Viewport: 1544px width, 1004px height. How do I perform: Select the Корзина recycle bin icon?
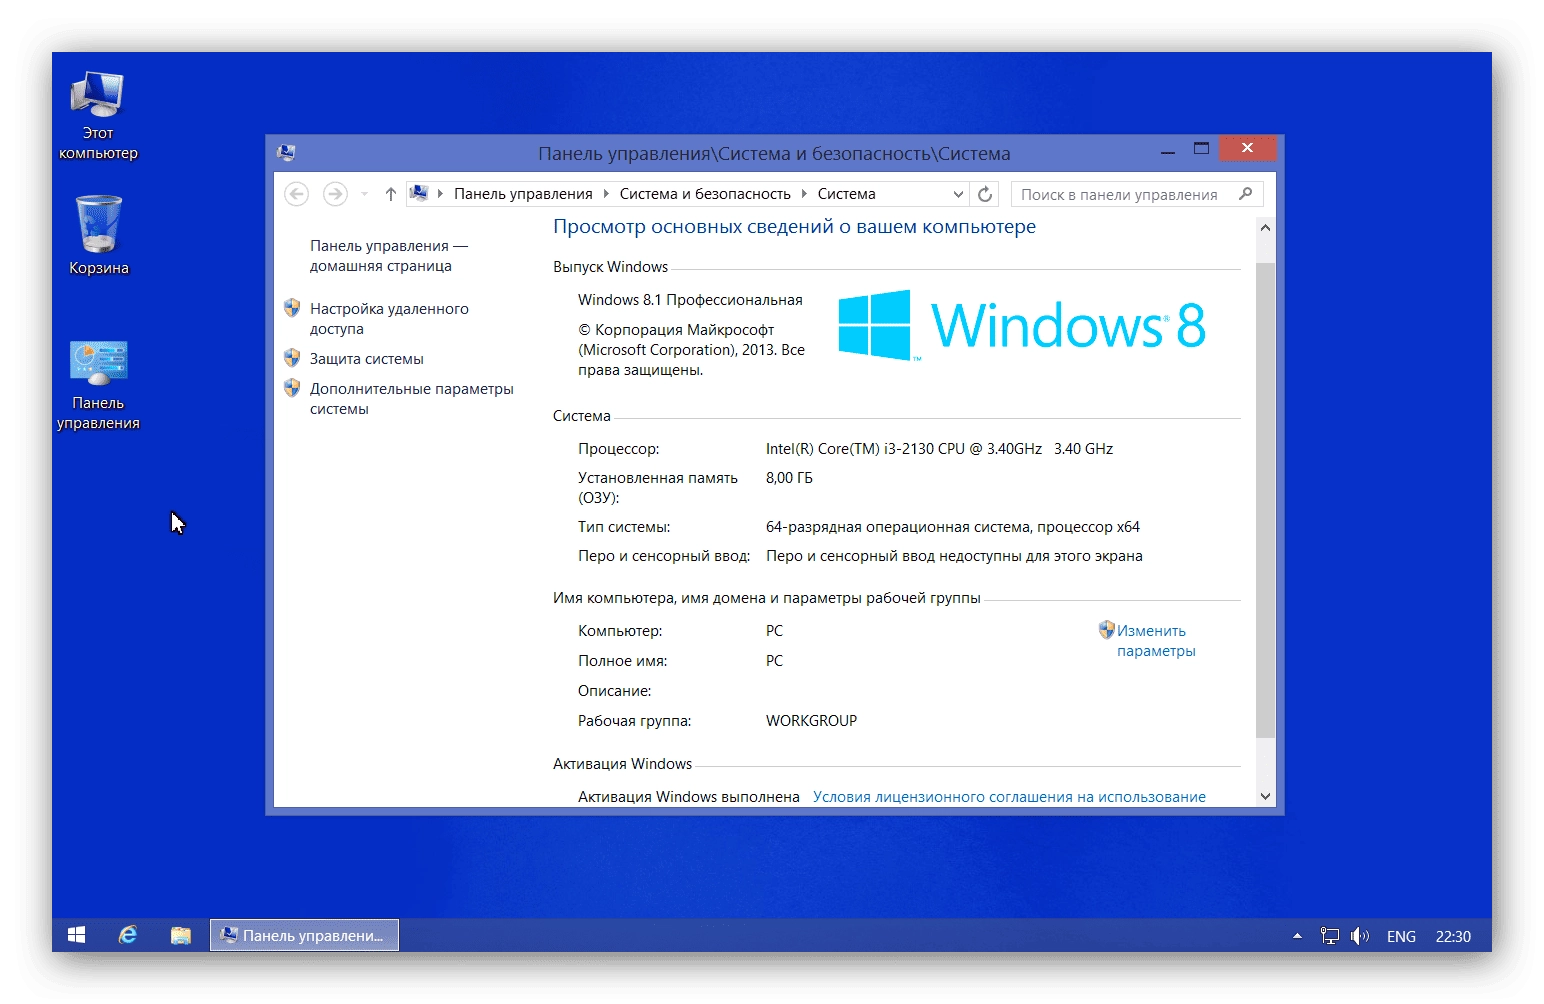tap(98, 235)
